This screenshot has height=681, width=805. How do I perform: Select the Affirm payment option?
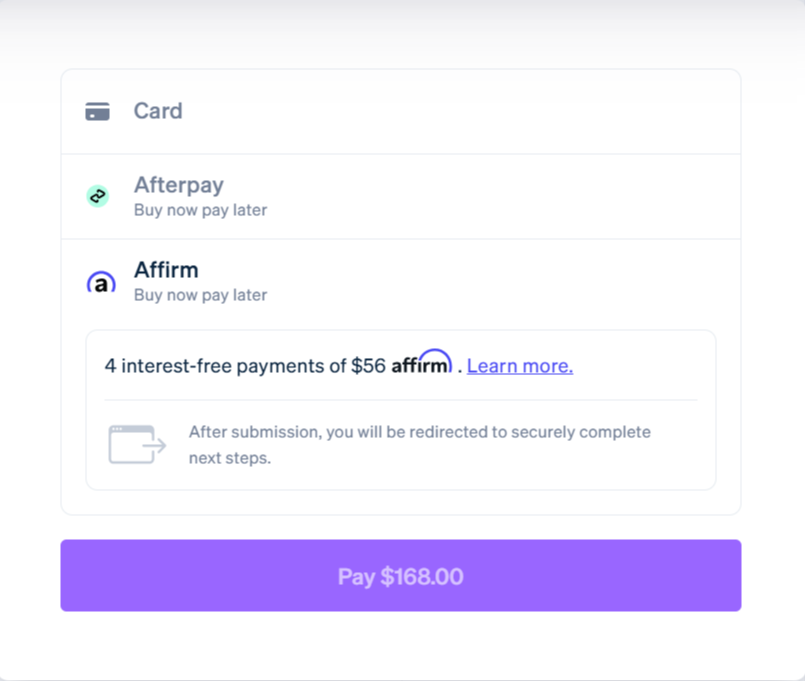point(400,282)
